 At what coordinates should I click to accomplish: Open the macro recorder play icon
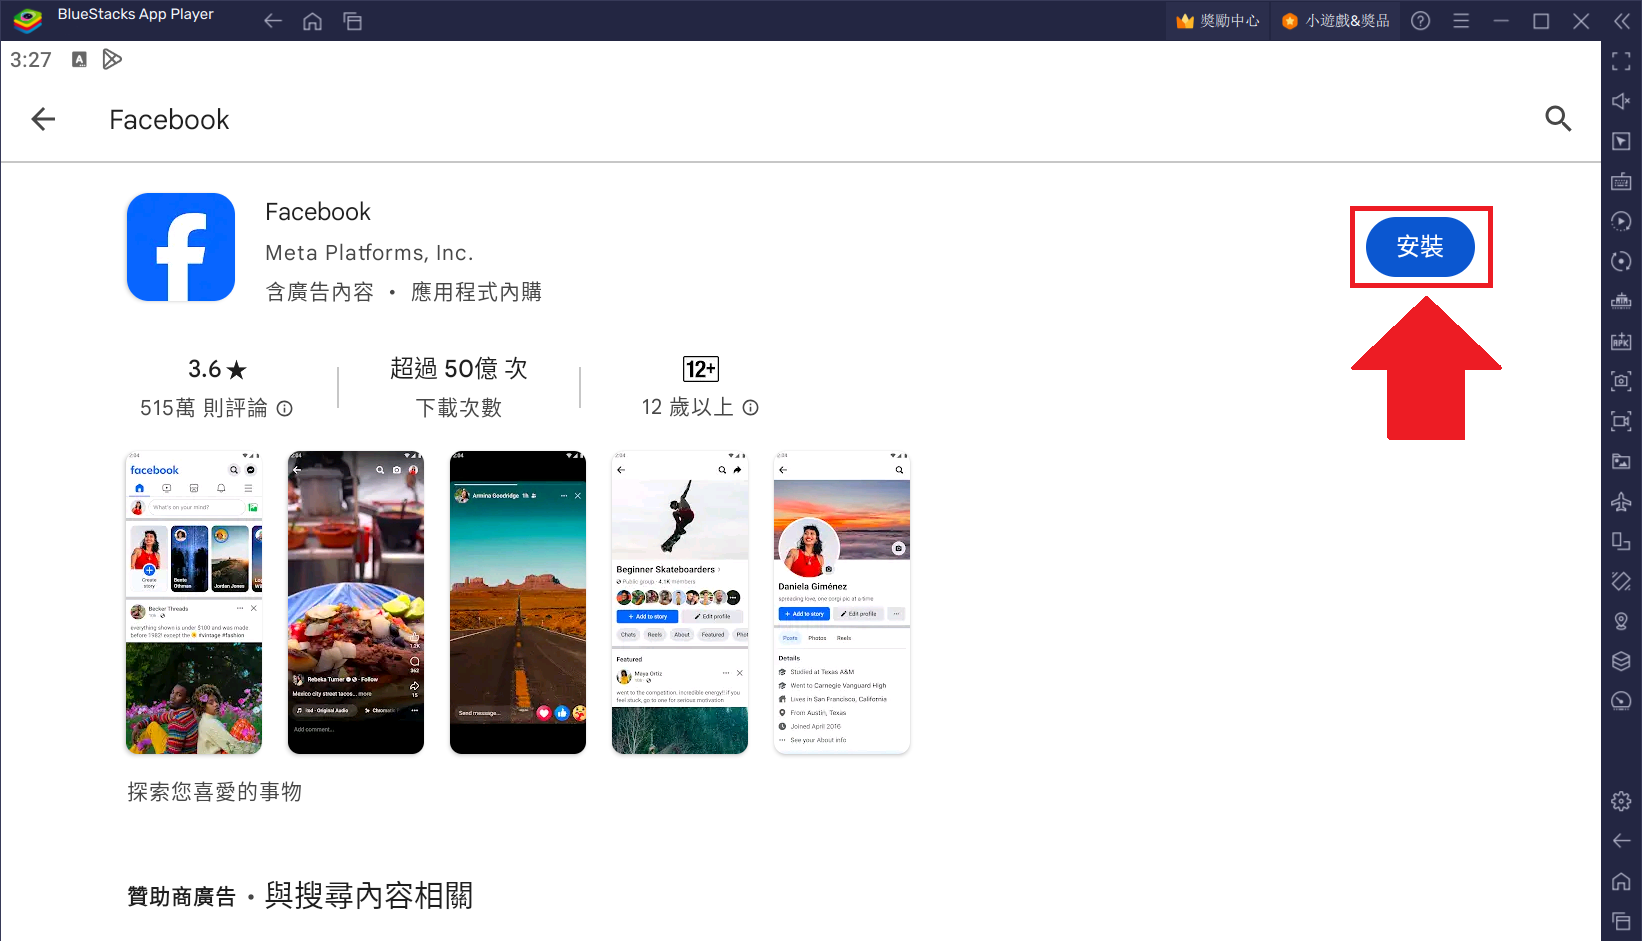(1621, 221)
